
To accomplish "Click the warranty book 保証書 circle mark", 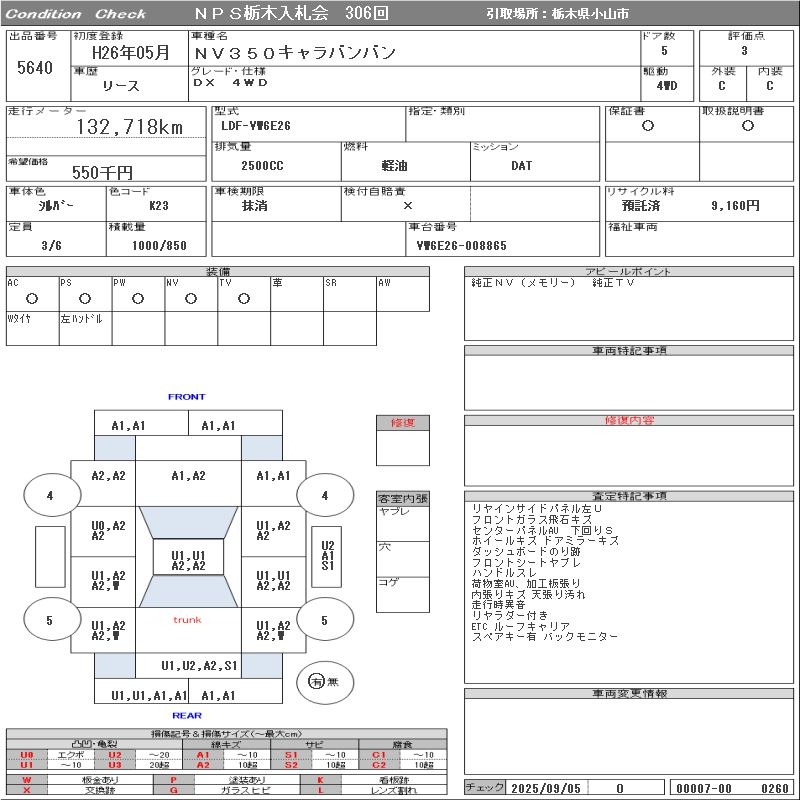I will (648, 126).
